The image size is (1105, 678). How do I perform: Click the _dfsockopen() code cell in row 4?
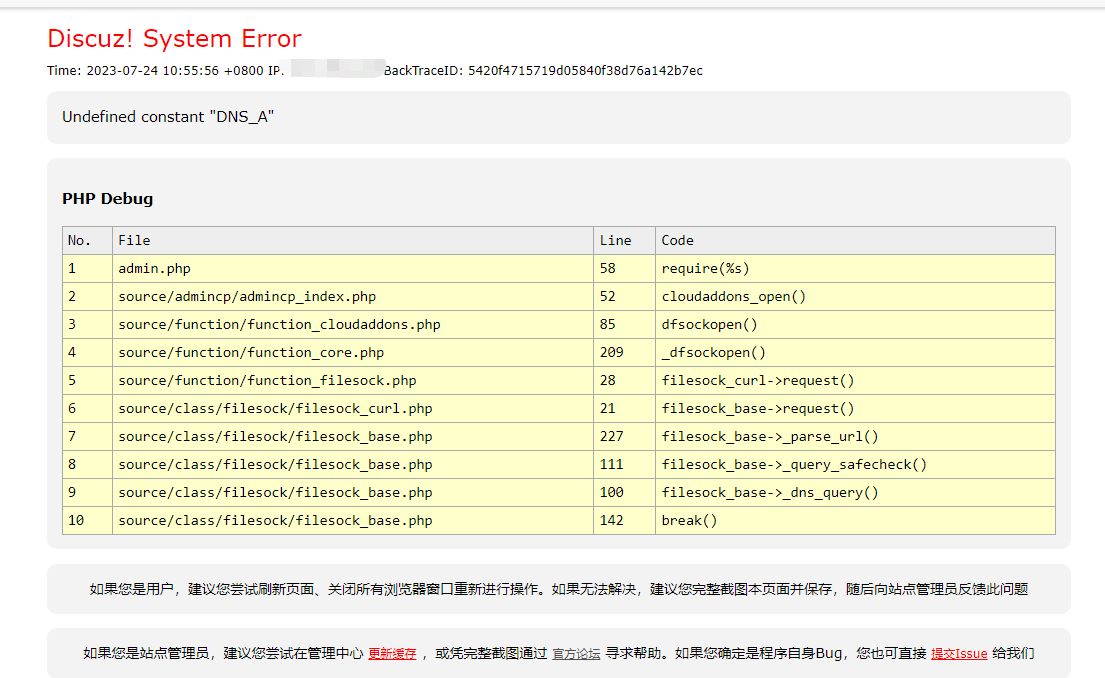pyautogui.click(x=855, y=352)
